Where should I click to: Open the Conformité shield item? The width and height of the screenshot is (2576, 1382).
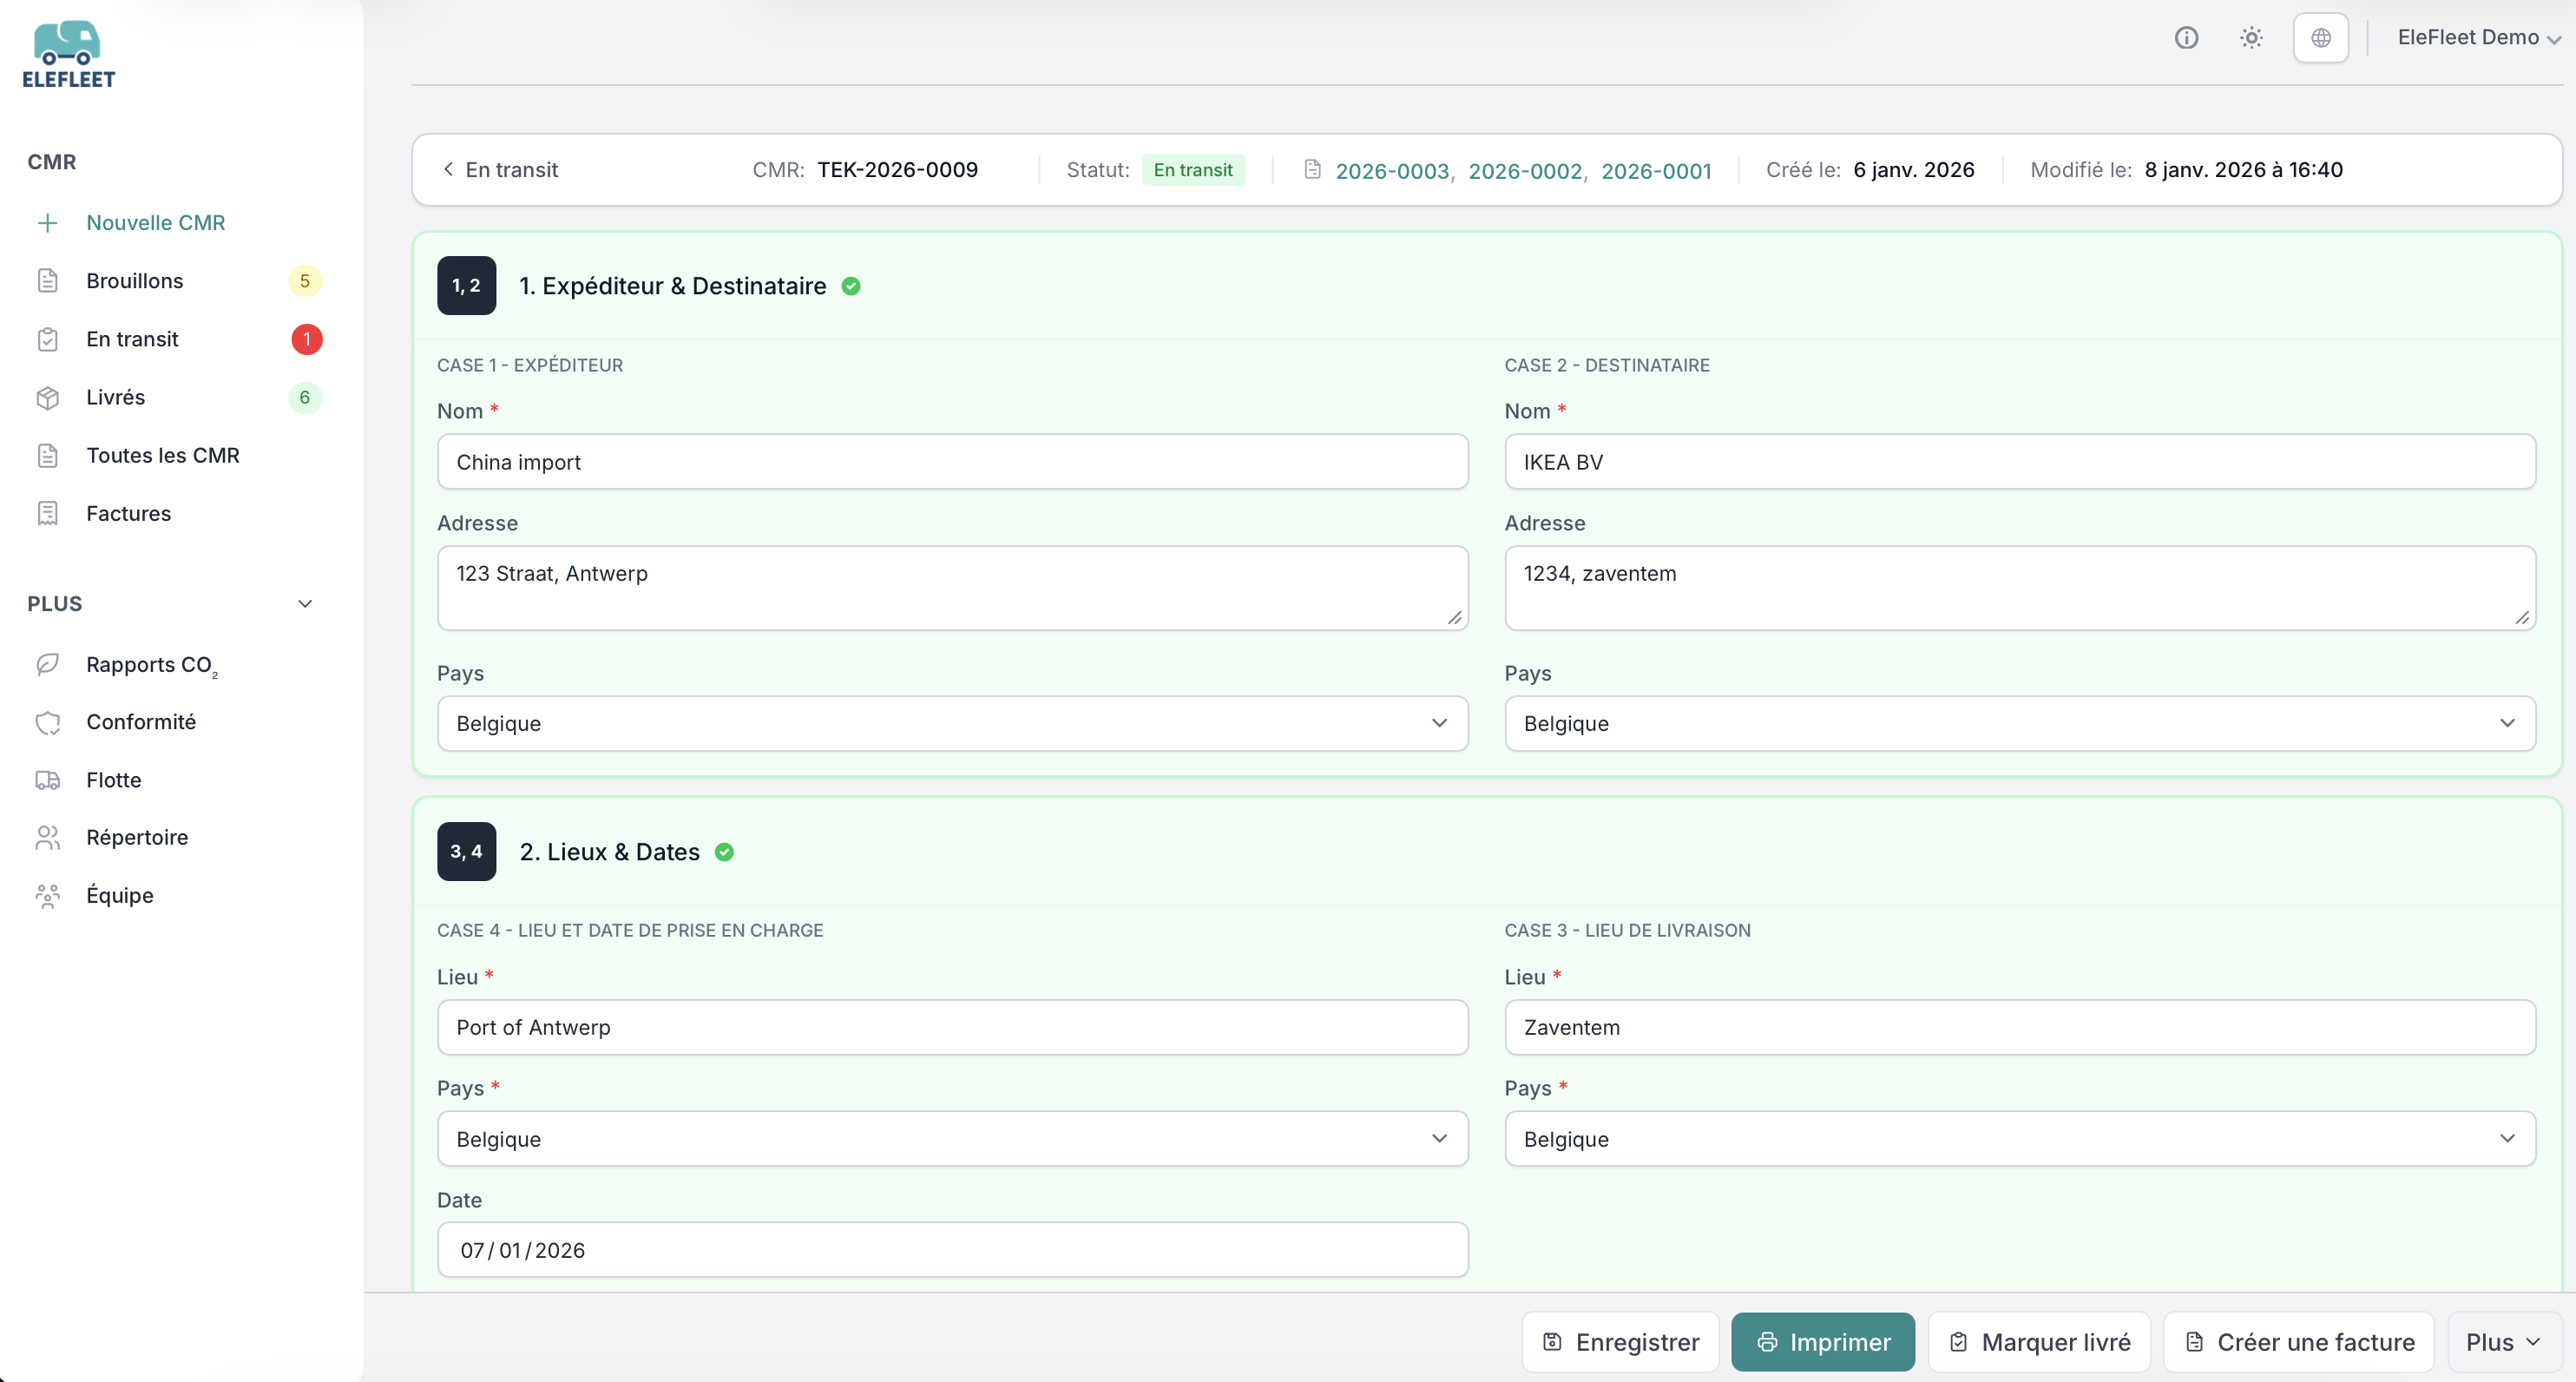click(140, 722)
